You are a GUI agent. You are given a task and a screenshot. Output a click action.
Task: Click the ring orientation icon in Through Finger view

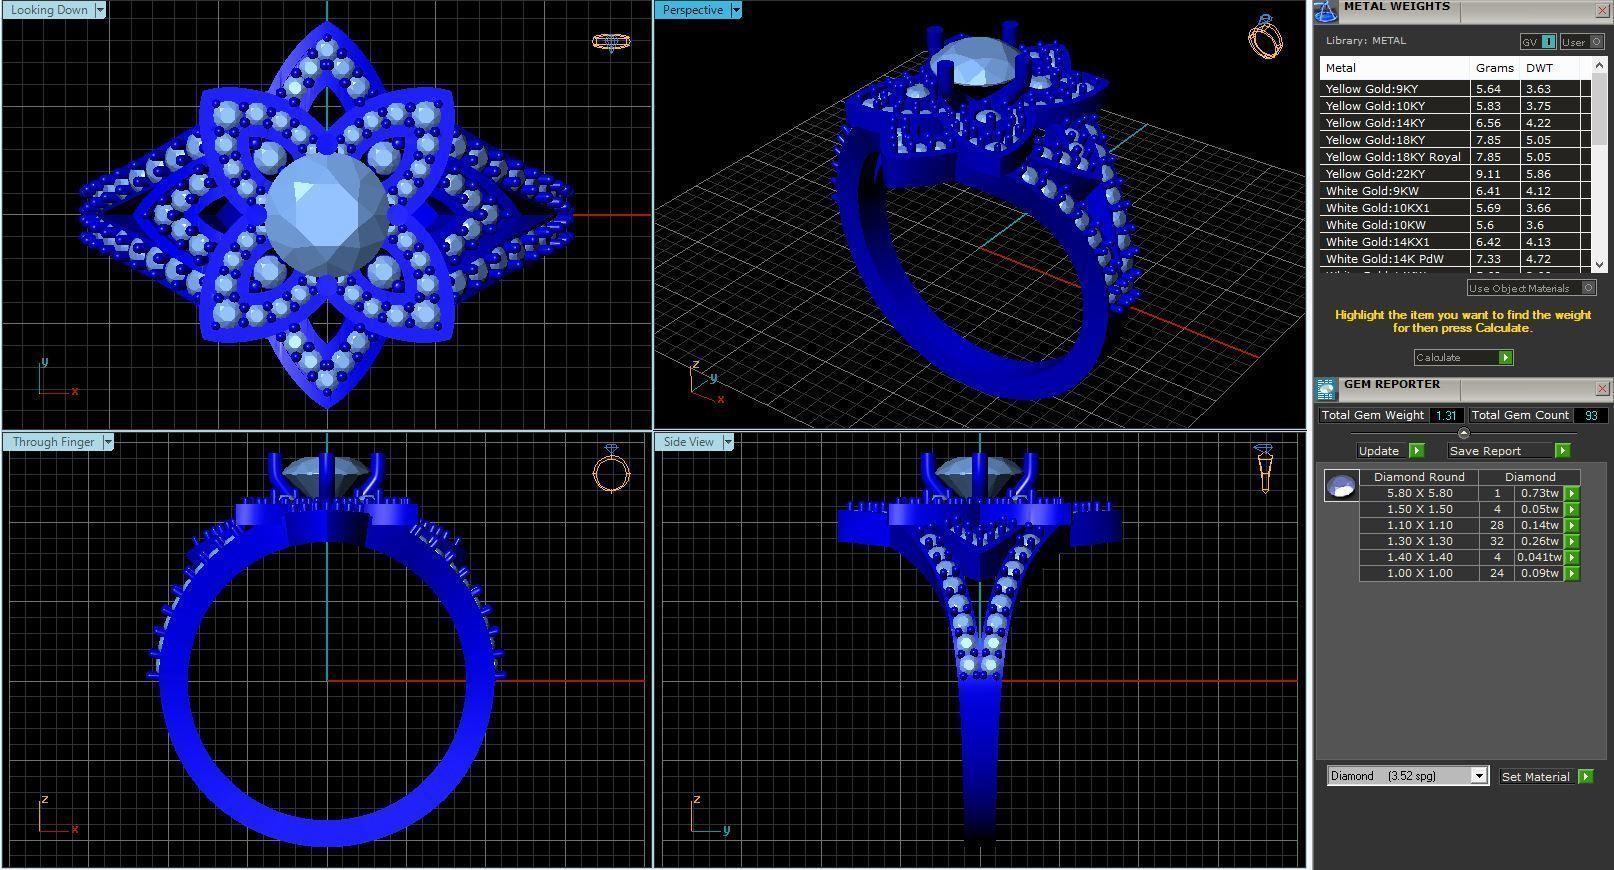pos(611,469)
